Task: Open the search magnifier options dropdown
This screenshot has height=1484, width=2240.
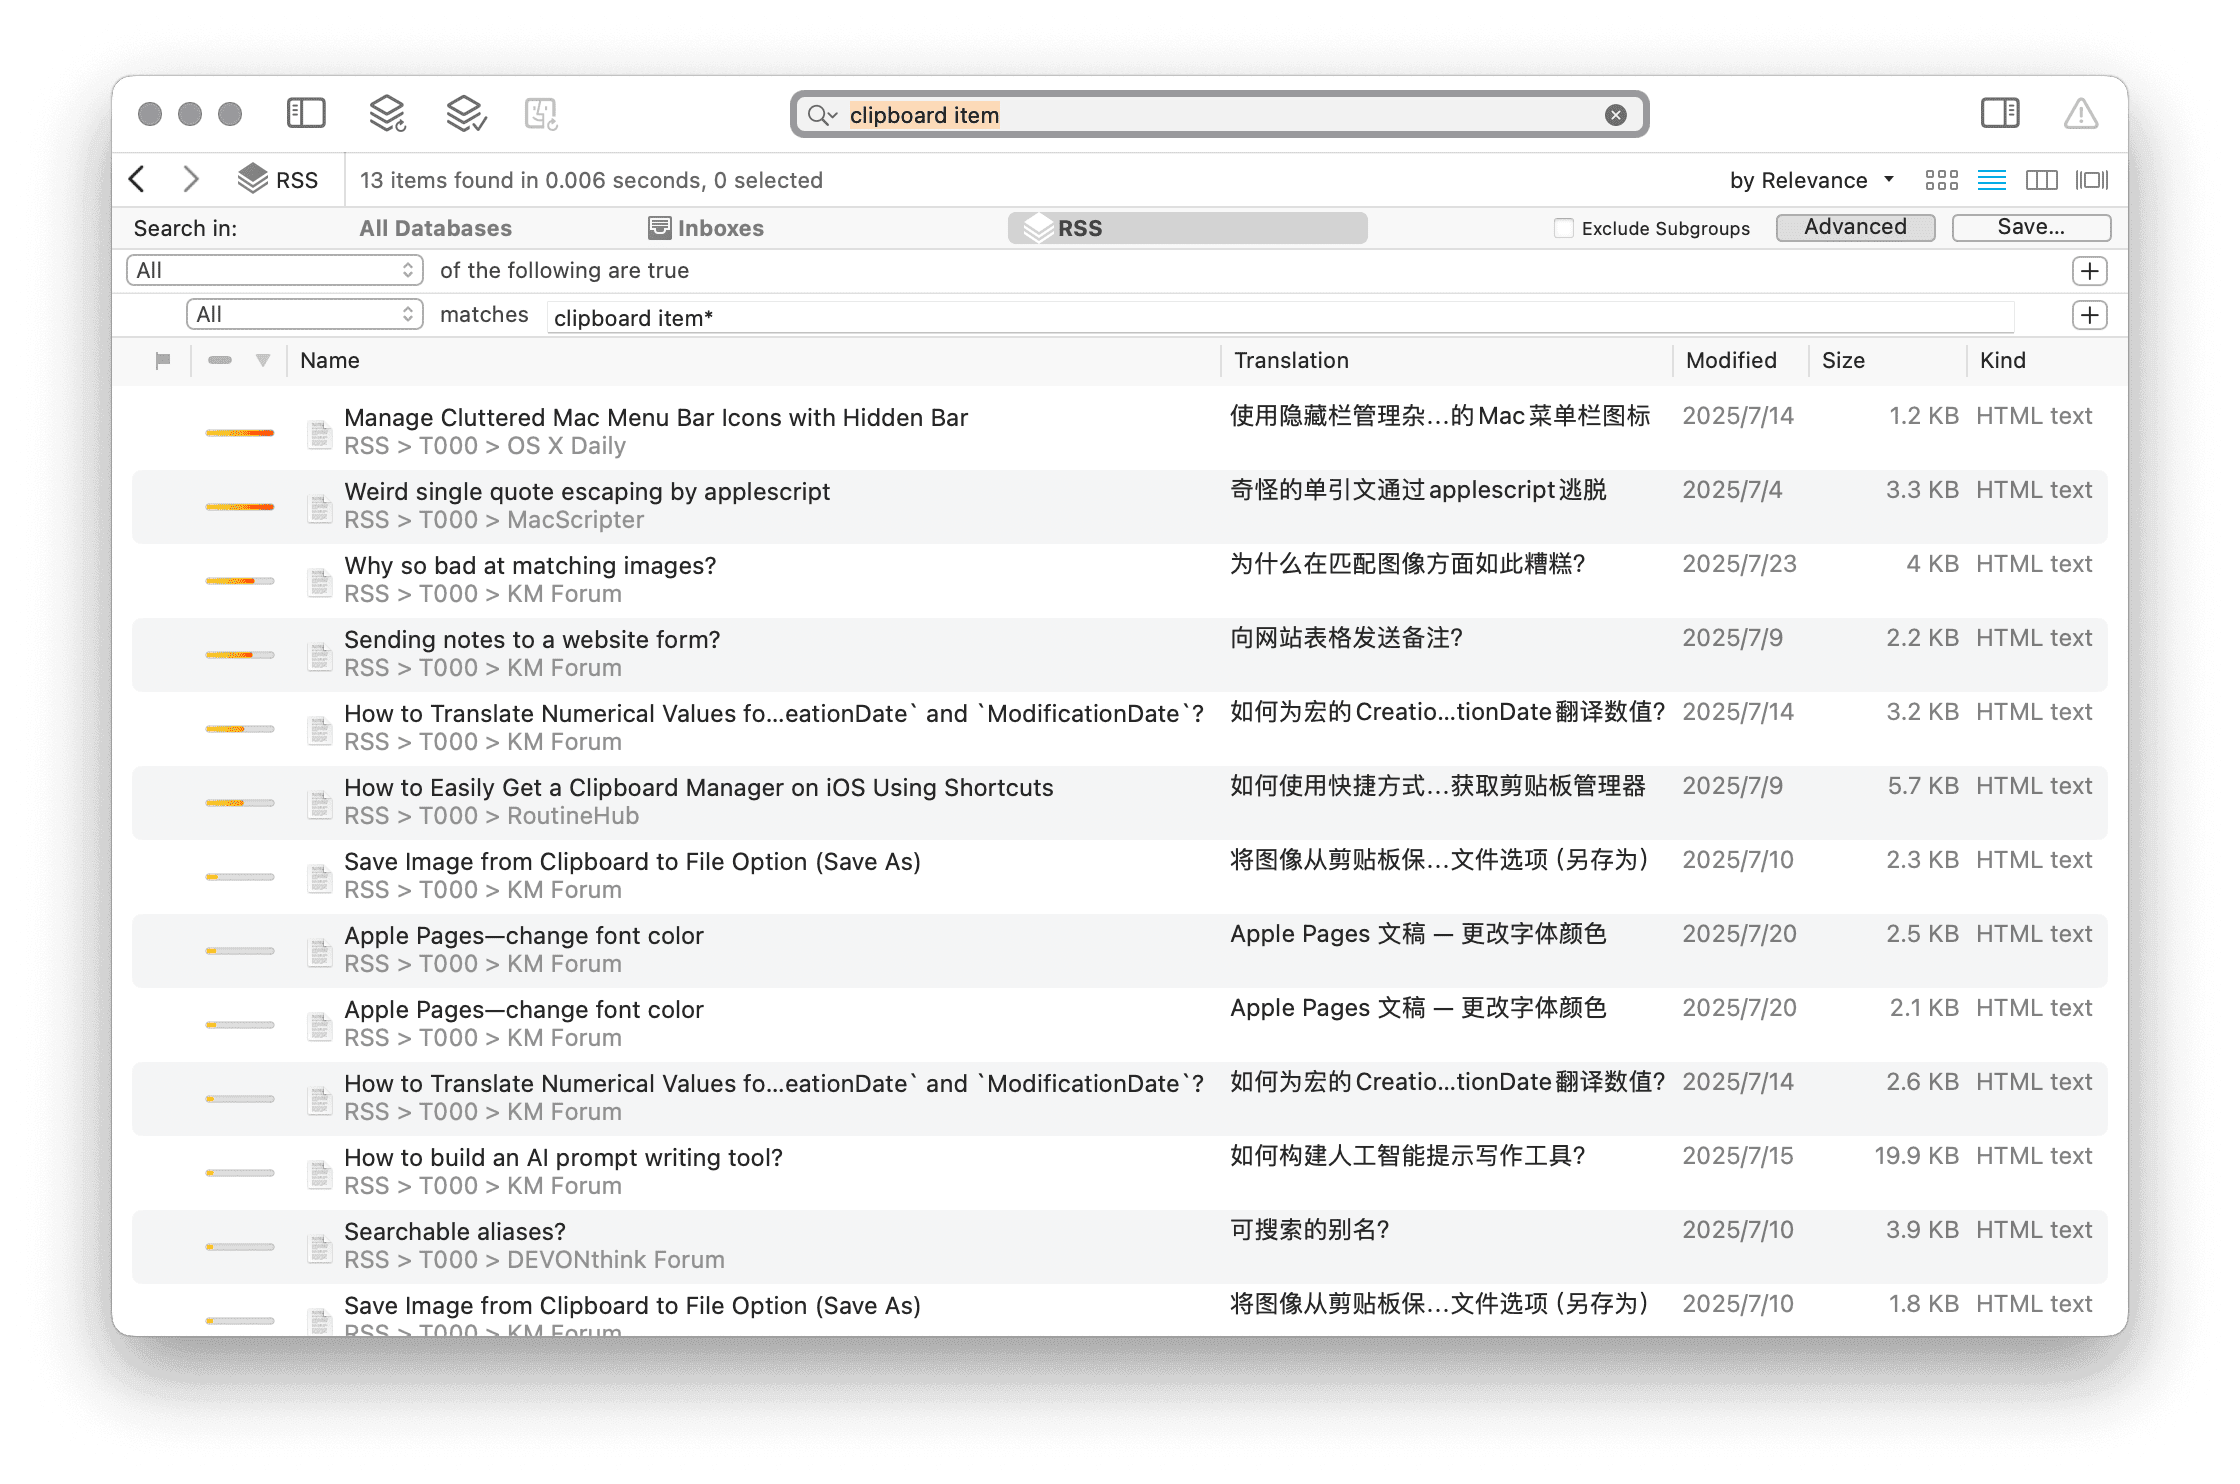Action: click(822, 115)
